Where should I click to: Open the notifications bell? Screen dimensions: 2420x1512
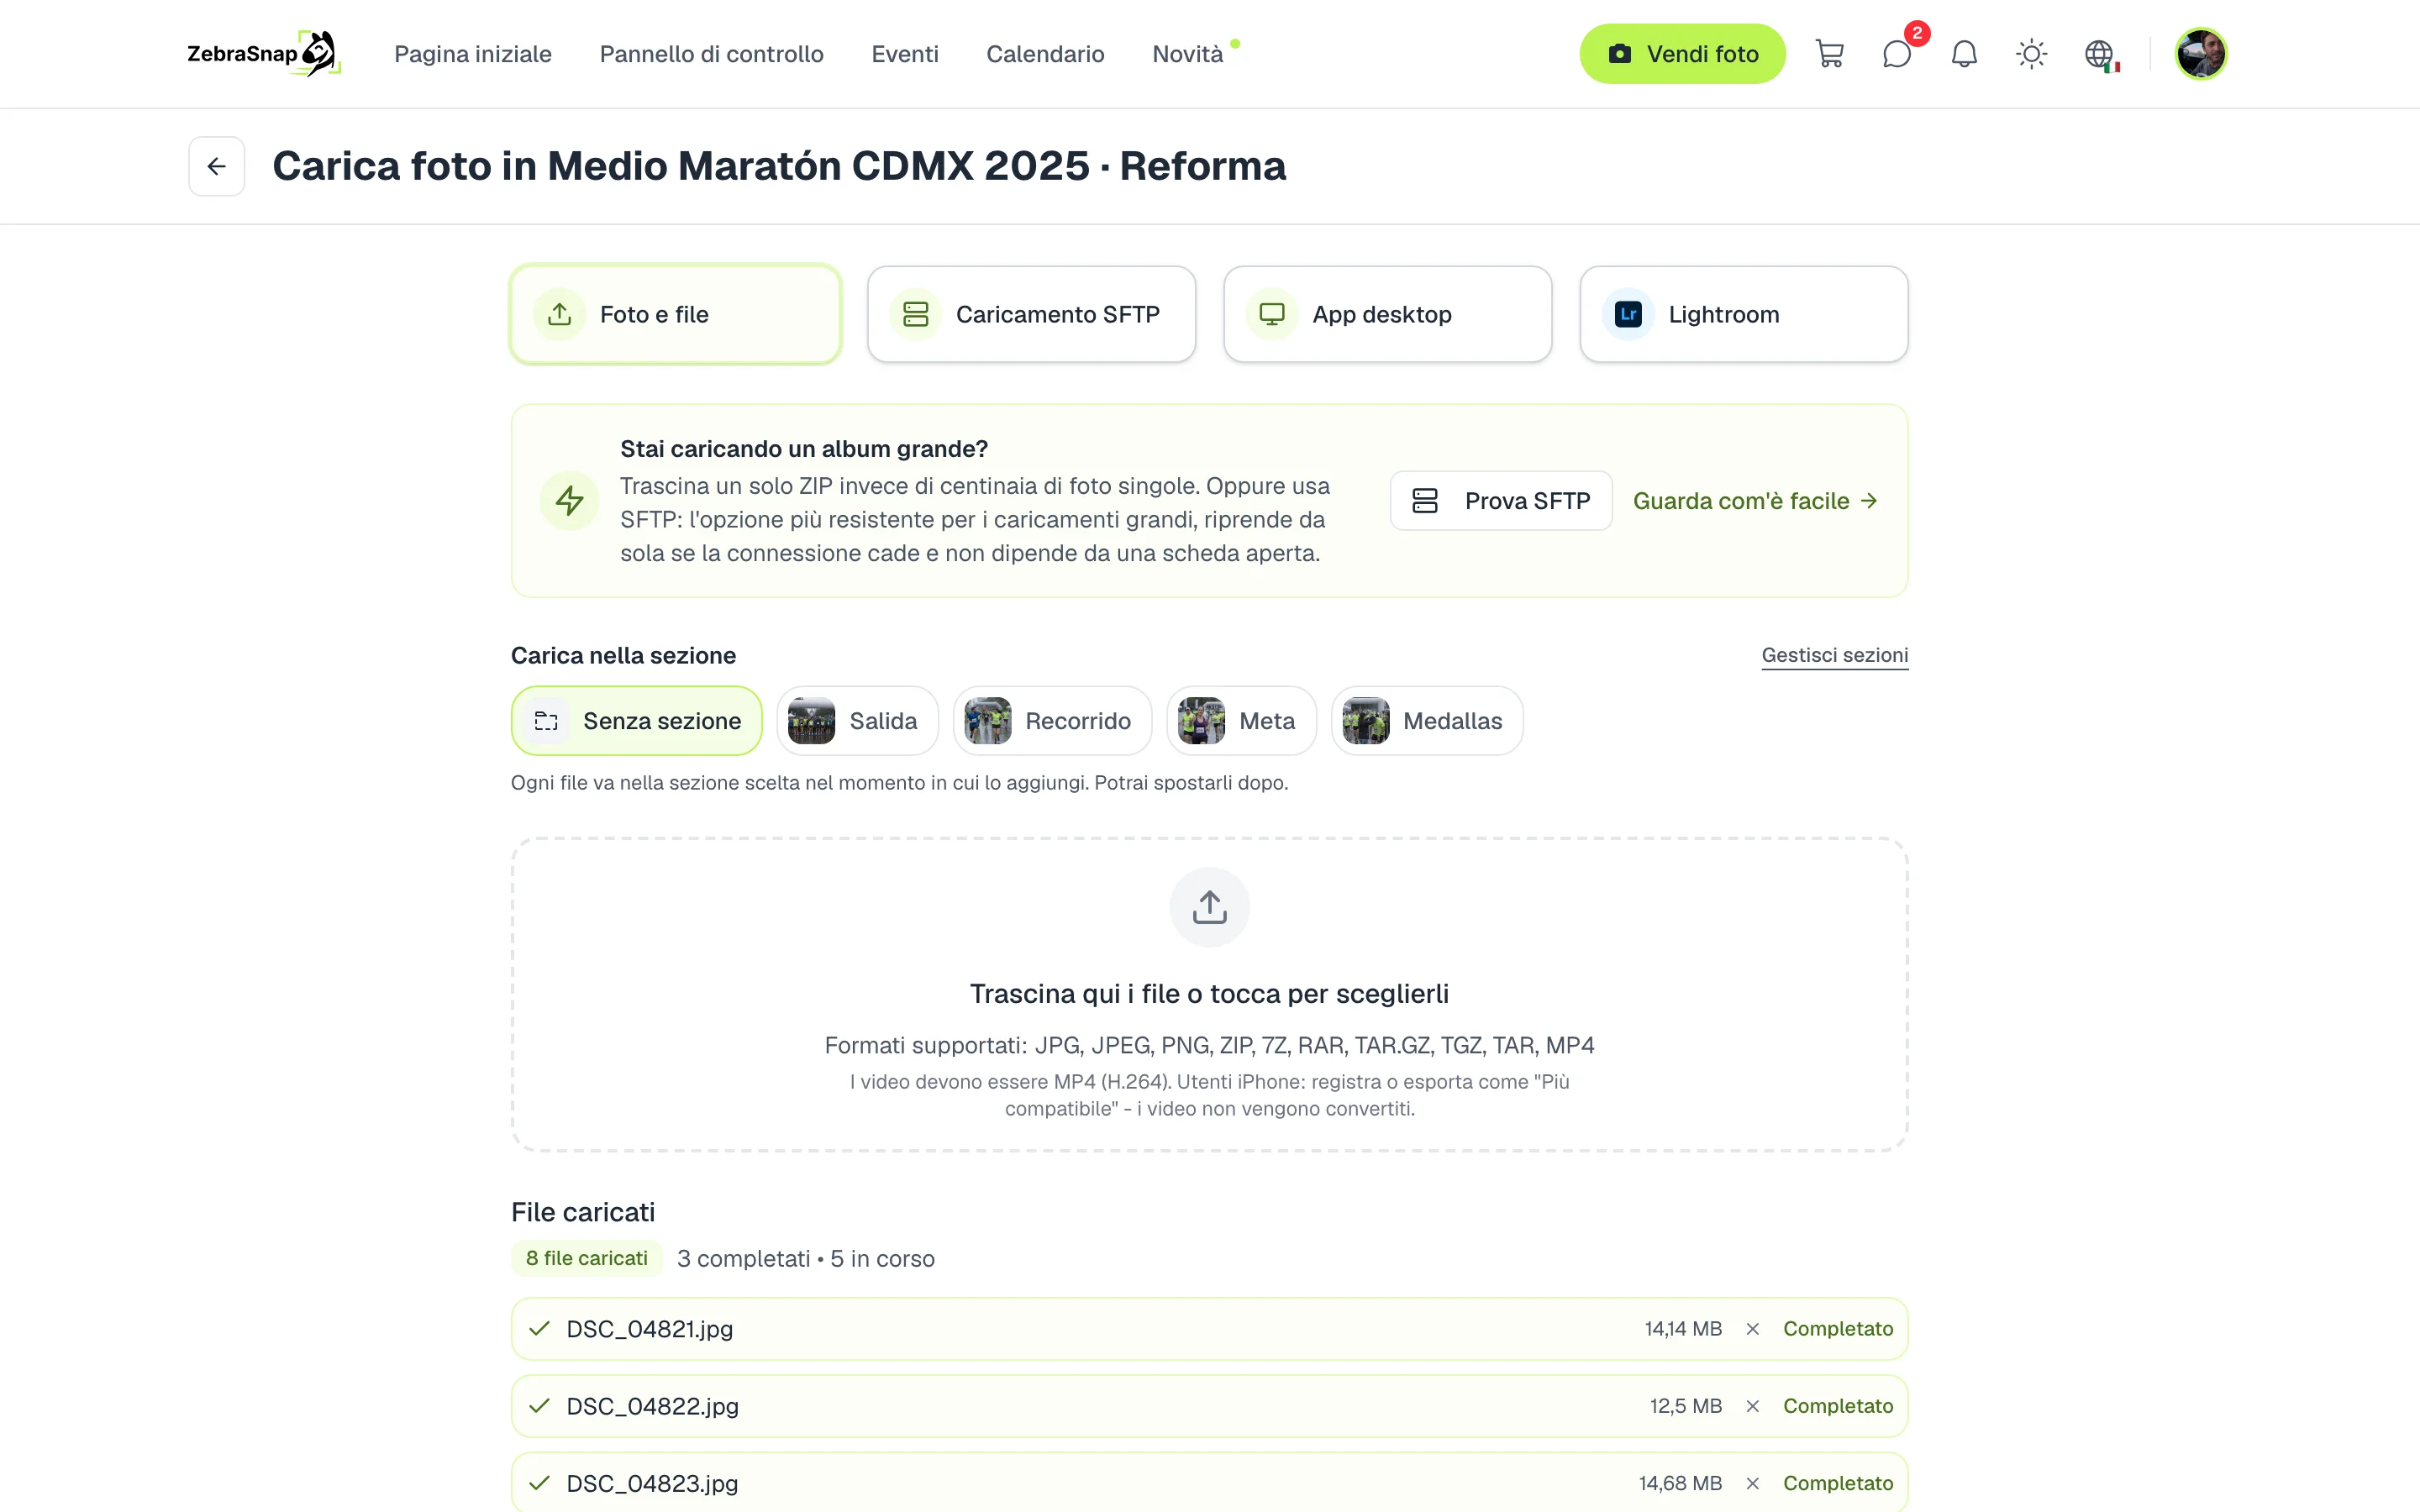[x=1964, y=54]
